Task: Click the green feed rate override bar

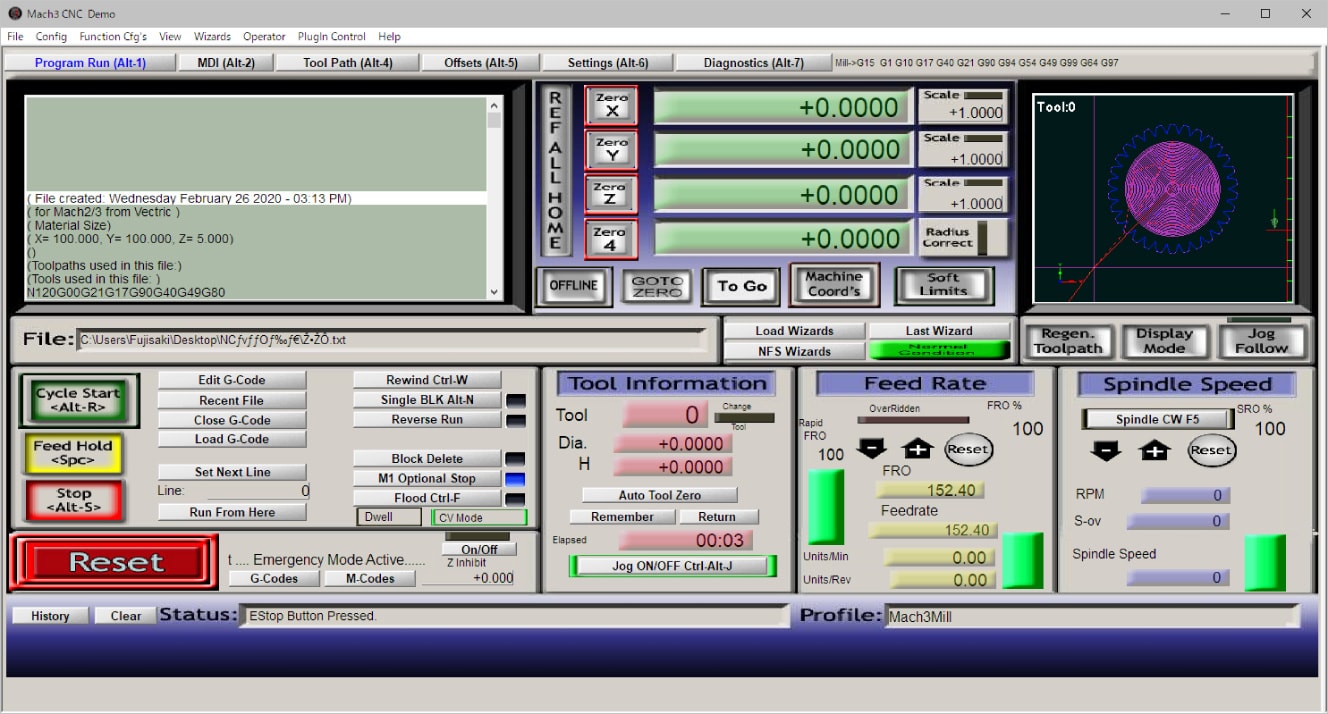Action: click(825, 507)
